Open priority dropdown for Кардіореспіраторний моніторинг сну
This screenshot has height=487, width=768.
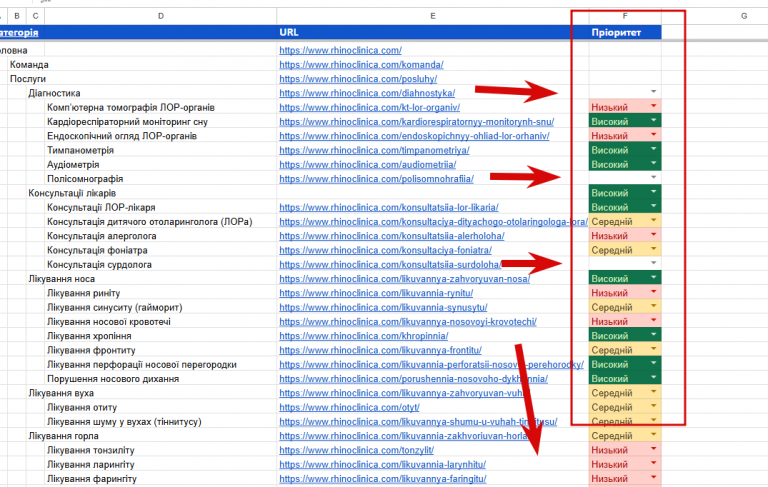pos(653,120)
